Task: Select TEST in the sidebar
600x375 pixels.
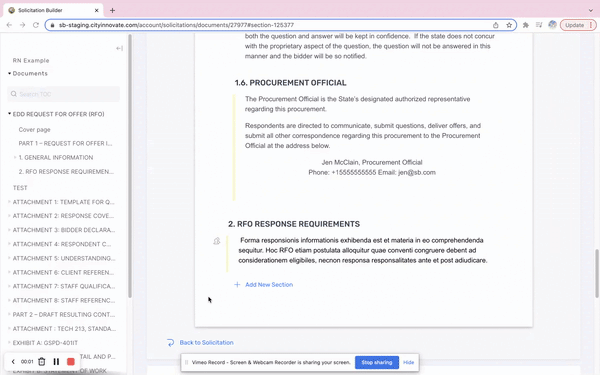Action: click(20, 188)
